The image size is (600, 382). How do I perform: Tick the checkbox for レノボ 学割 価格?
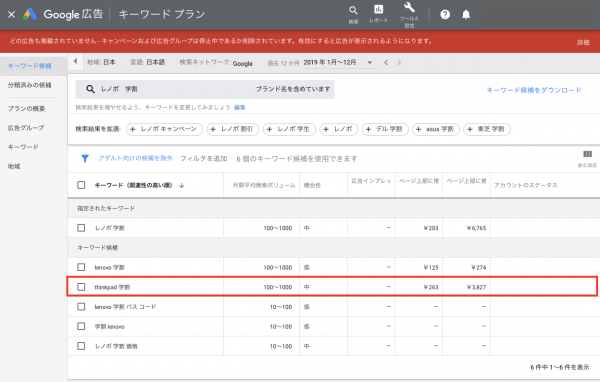point(81,346)
